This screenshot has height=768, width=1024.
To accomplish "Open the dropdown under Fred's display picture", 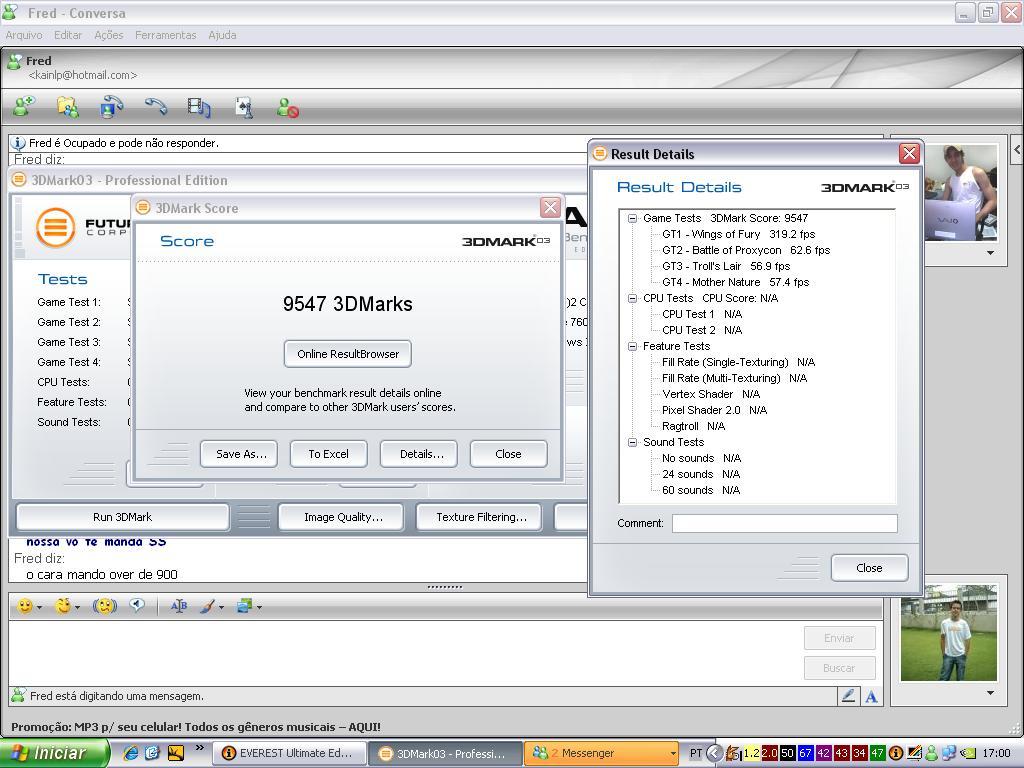I will click(x=991, y=253).
